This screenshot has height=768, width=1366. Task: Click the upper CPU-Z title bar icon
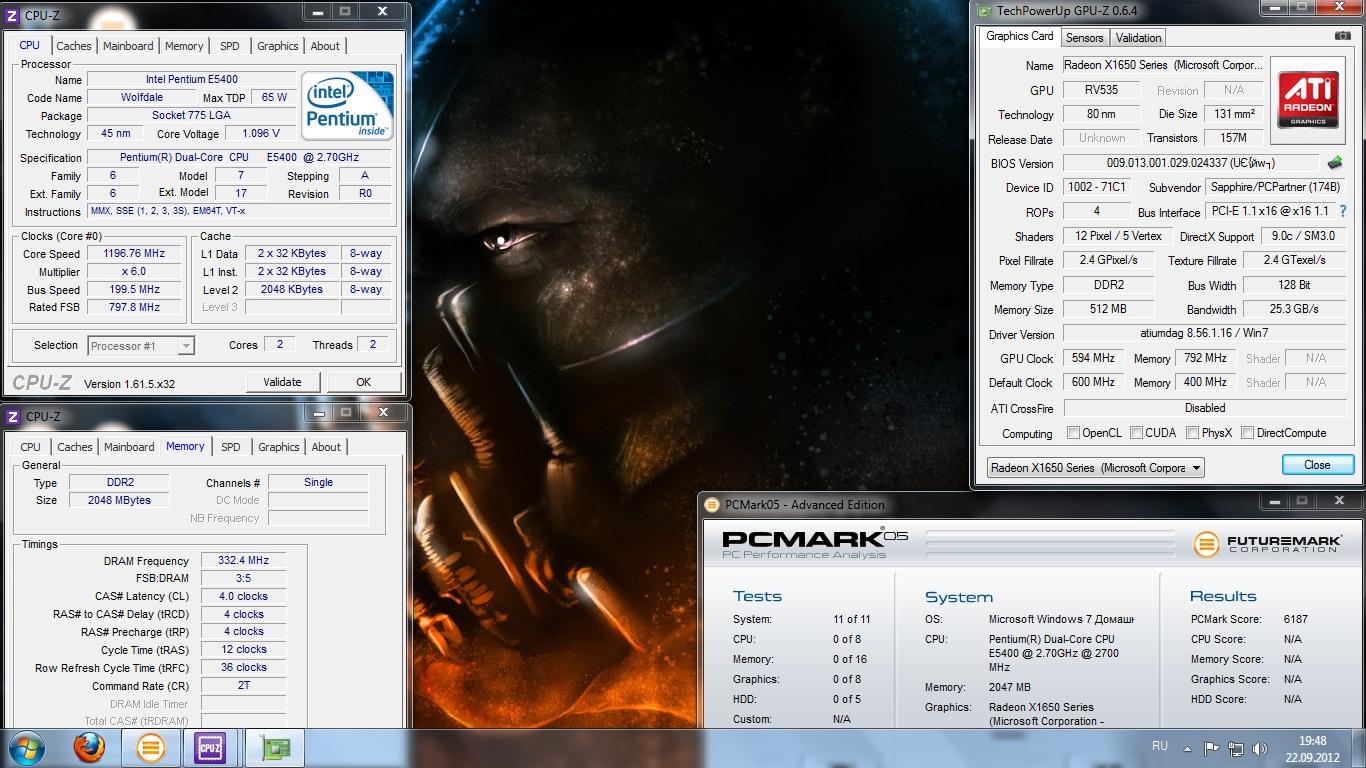(x=12, y=14)
